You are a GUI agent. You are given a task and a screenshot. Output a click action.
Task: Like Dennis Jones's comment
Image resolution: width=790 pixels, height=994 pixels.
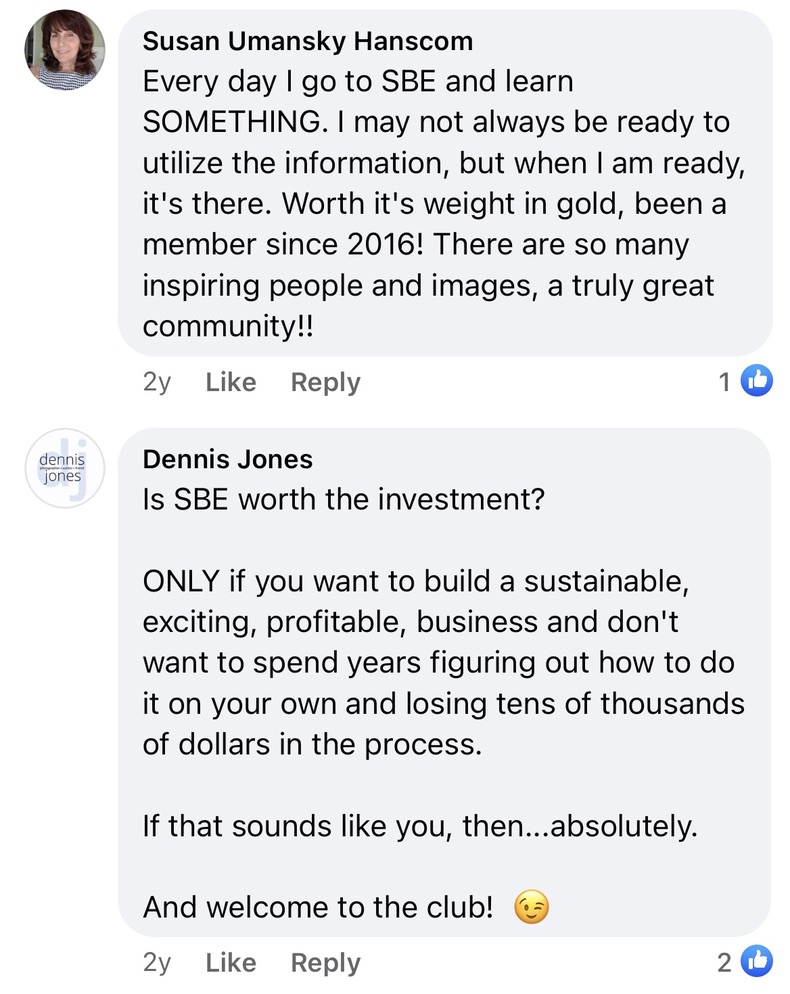(x=231, y=962)
